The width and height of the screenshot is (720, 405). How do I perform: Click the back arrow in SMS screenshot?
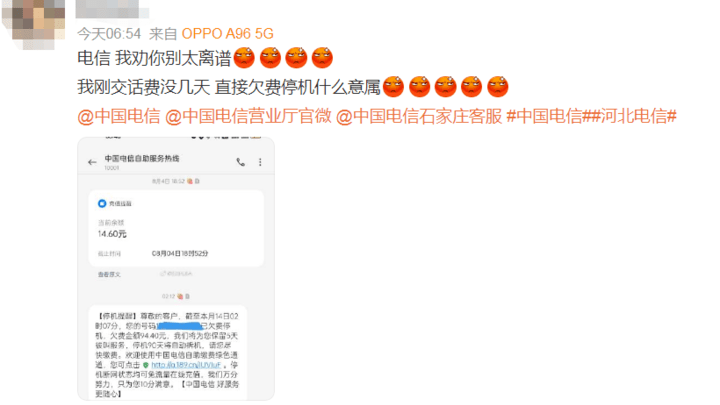tap(92, 162)
